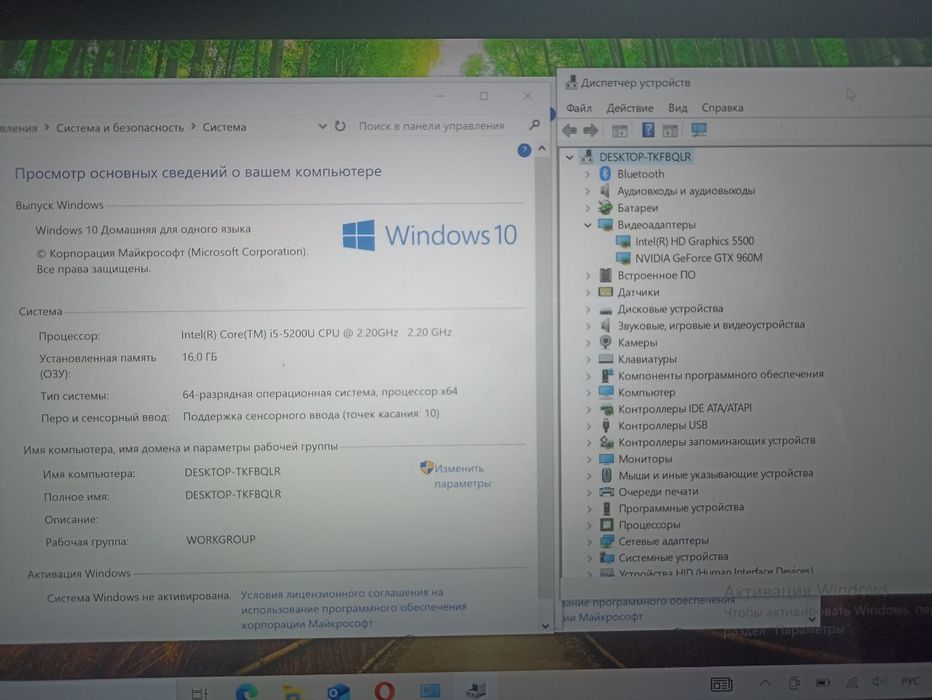Expand the Встроенное ПО category
The width and height of the screenshot is (932, 700).
tap(587, 276)
